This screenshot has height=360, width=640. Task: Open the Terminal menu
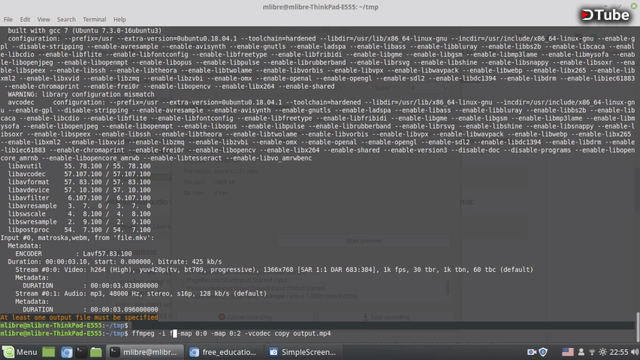[x=94, y=19]
